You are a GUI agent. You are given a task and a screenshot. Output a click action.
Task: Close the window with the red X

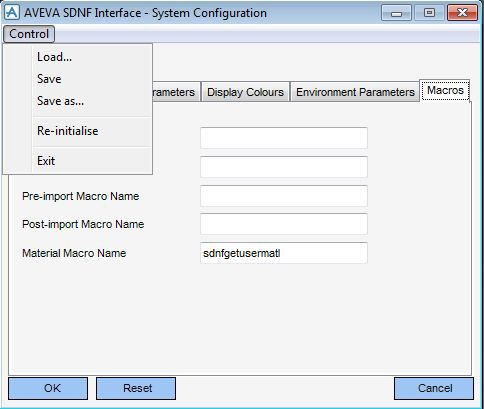coord(463,13)
